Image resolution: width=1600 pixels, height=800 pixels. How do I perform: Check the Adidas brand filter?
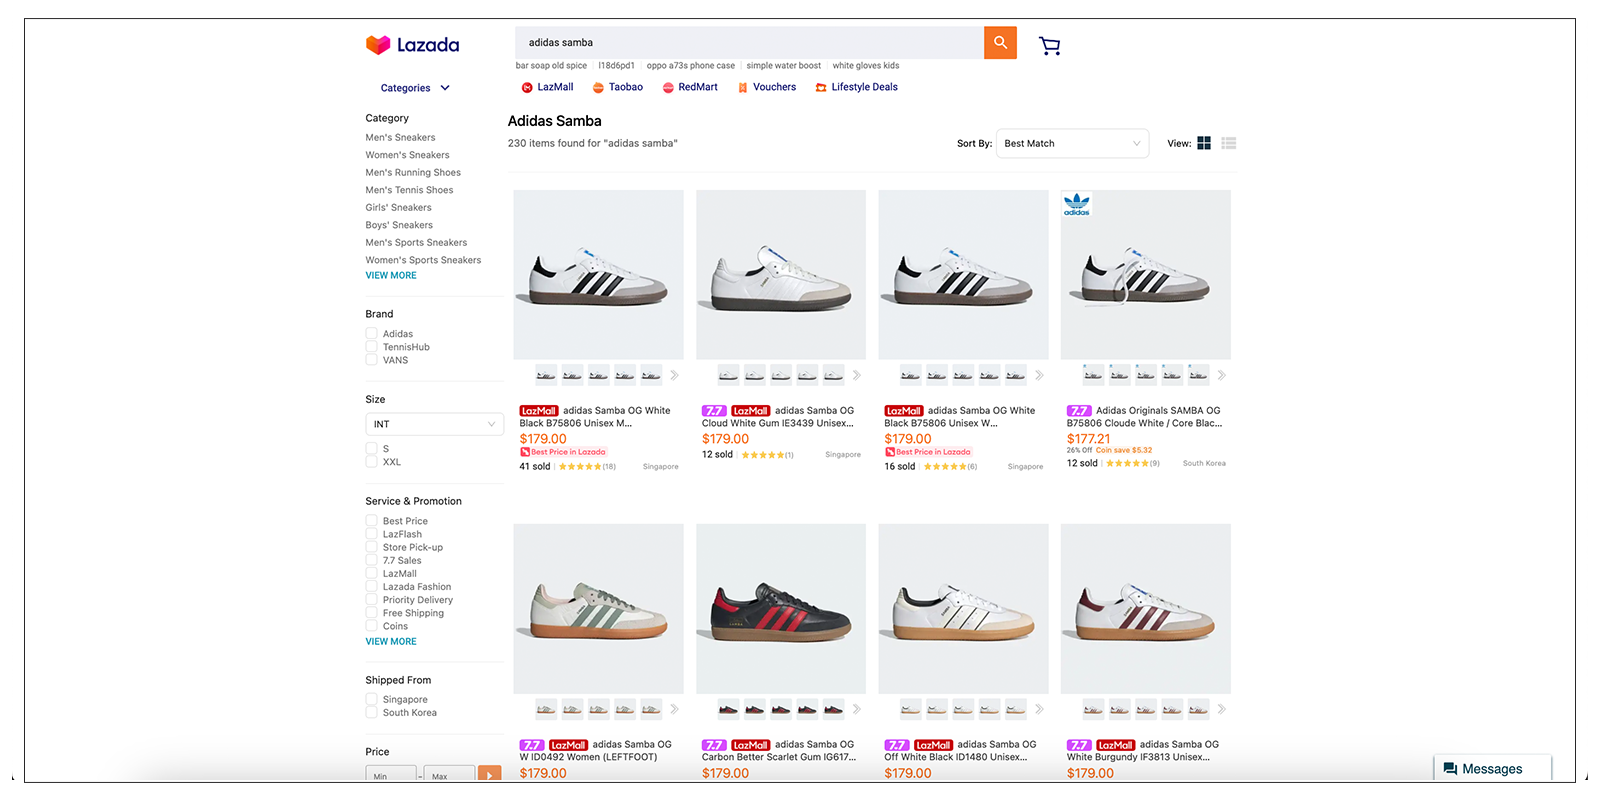pos(371,334)
